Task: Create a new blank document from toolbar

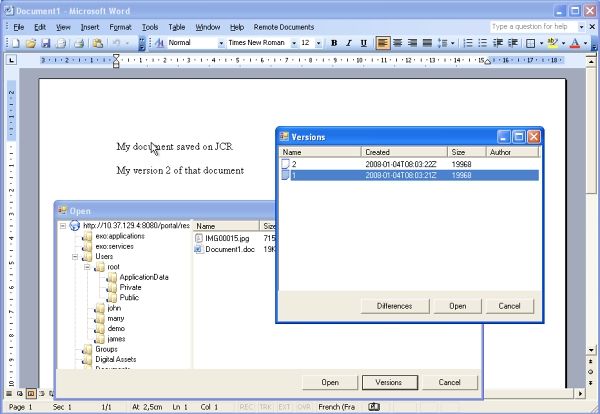Action: click(x=16, y=43)
